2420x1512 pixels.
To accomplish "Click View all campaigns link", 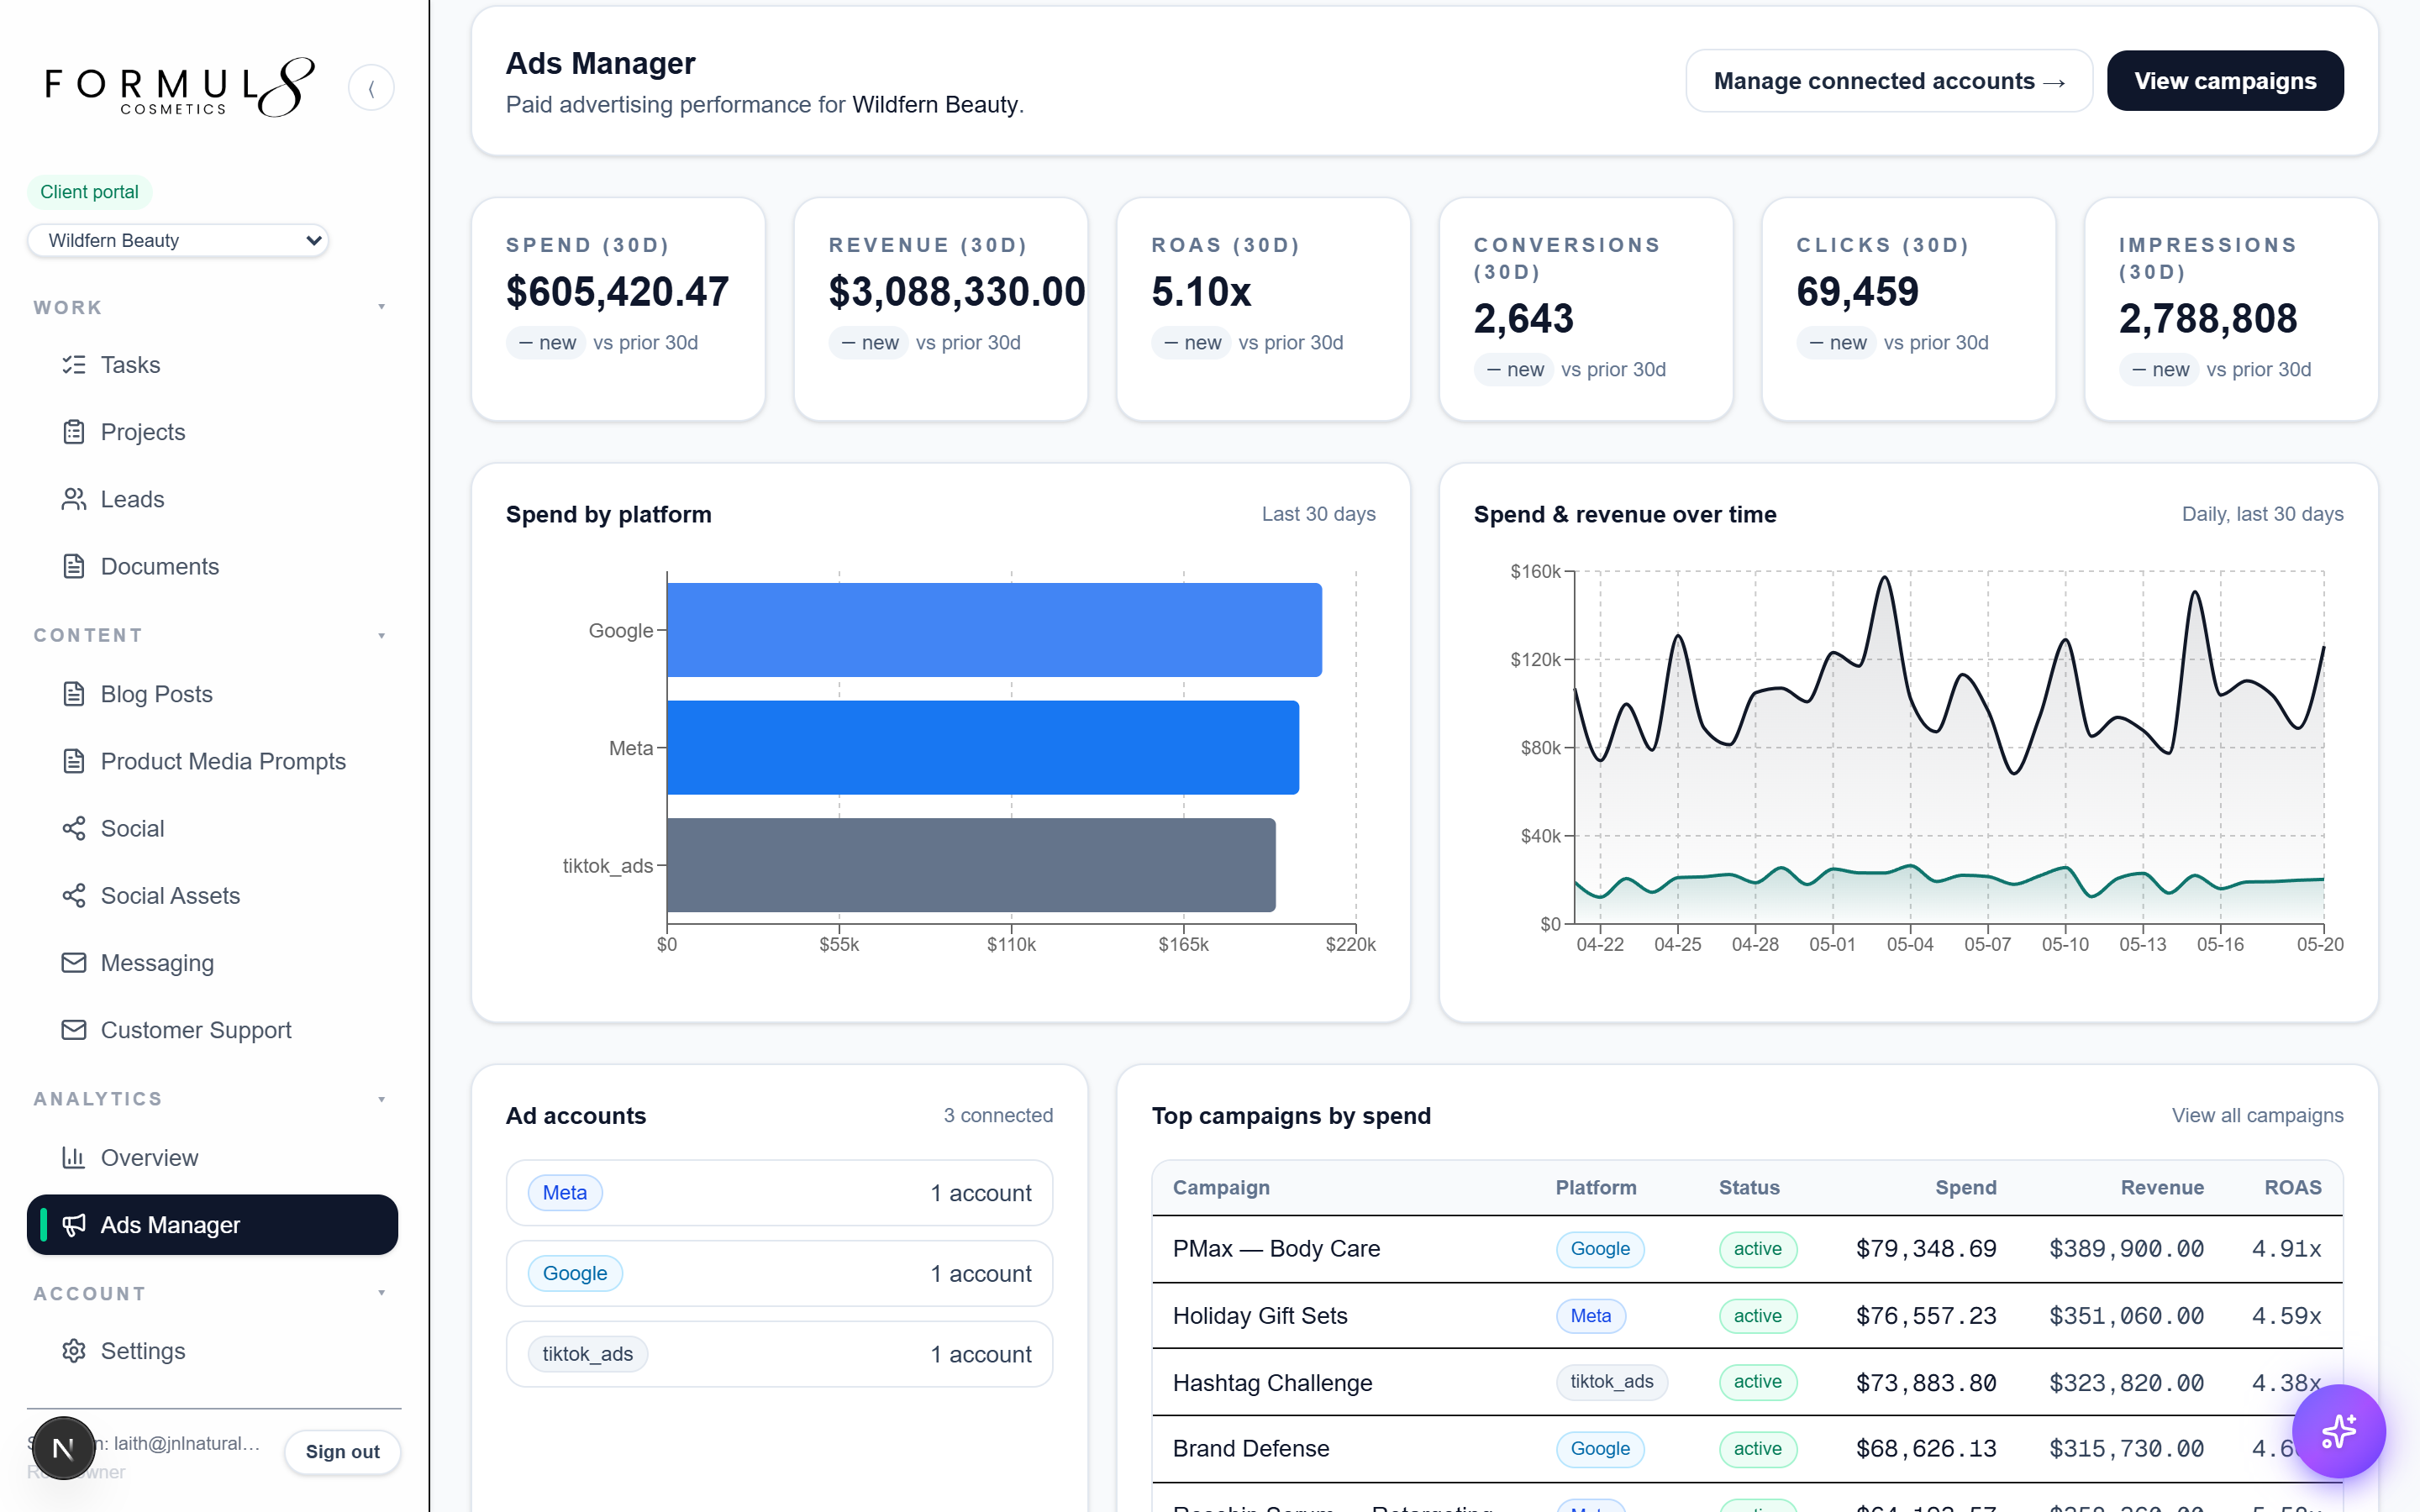I will coord(2257,1115).
